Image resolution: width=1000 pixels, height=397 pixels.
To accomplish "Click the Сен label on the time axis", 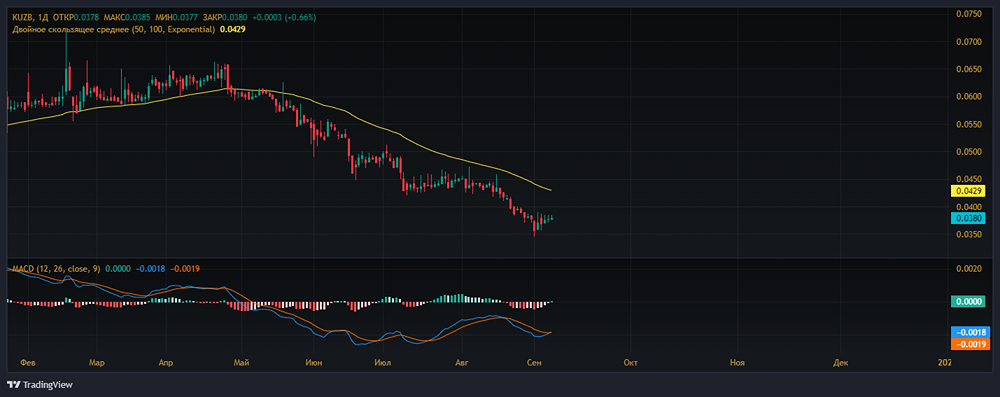I will click(x=534, y=363).
